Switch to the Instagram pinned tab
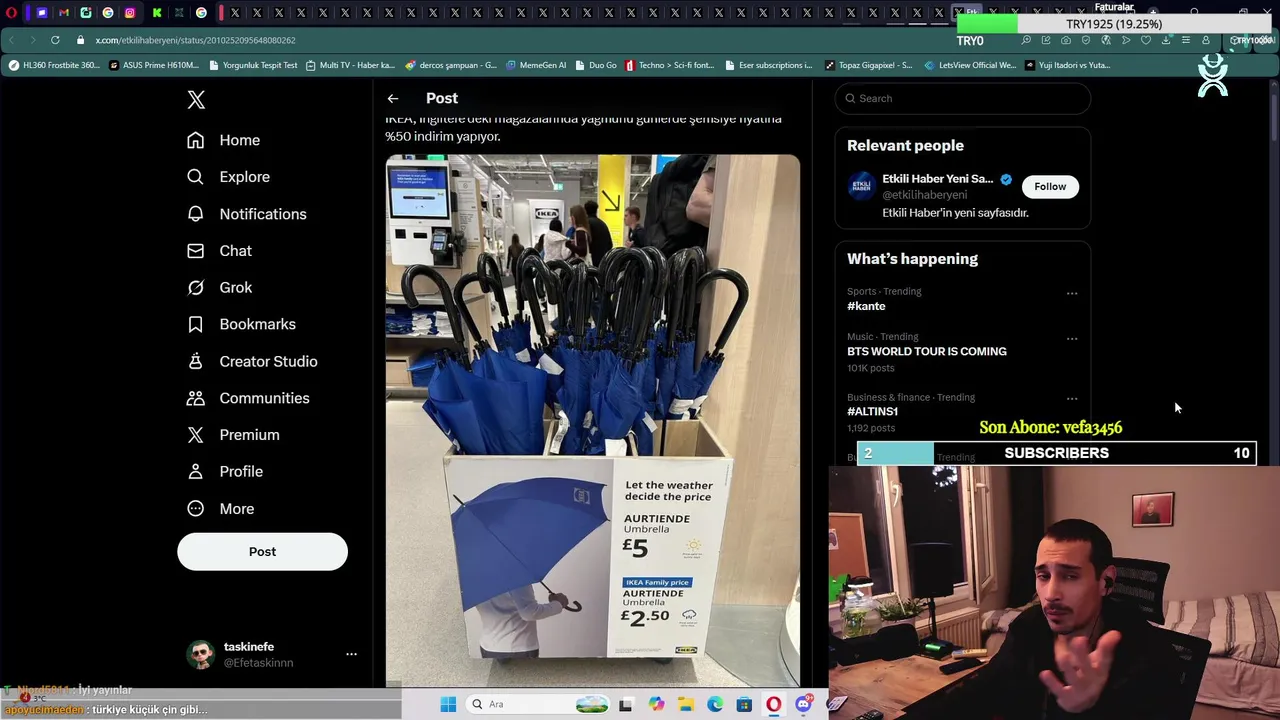The image size is (1280, 720). 130,13
